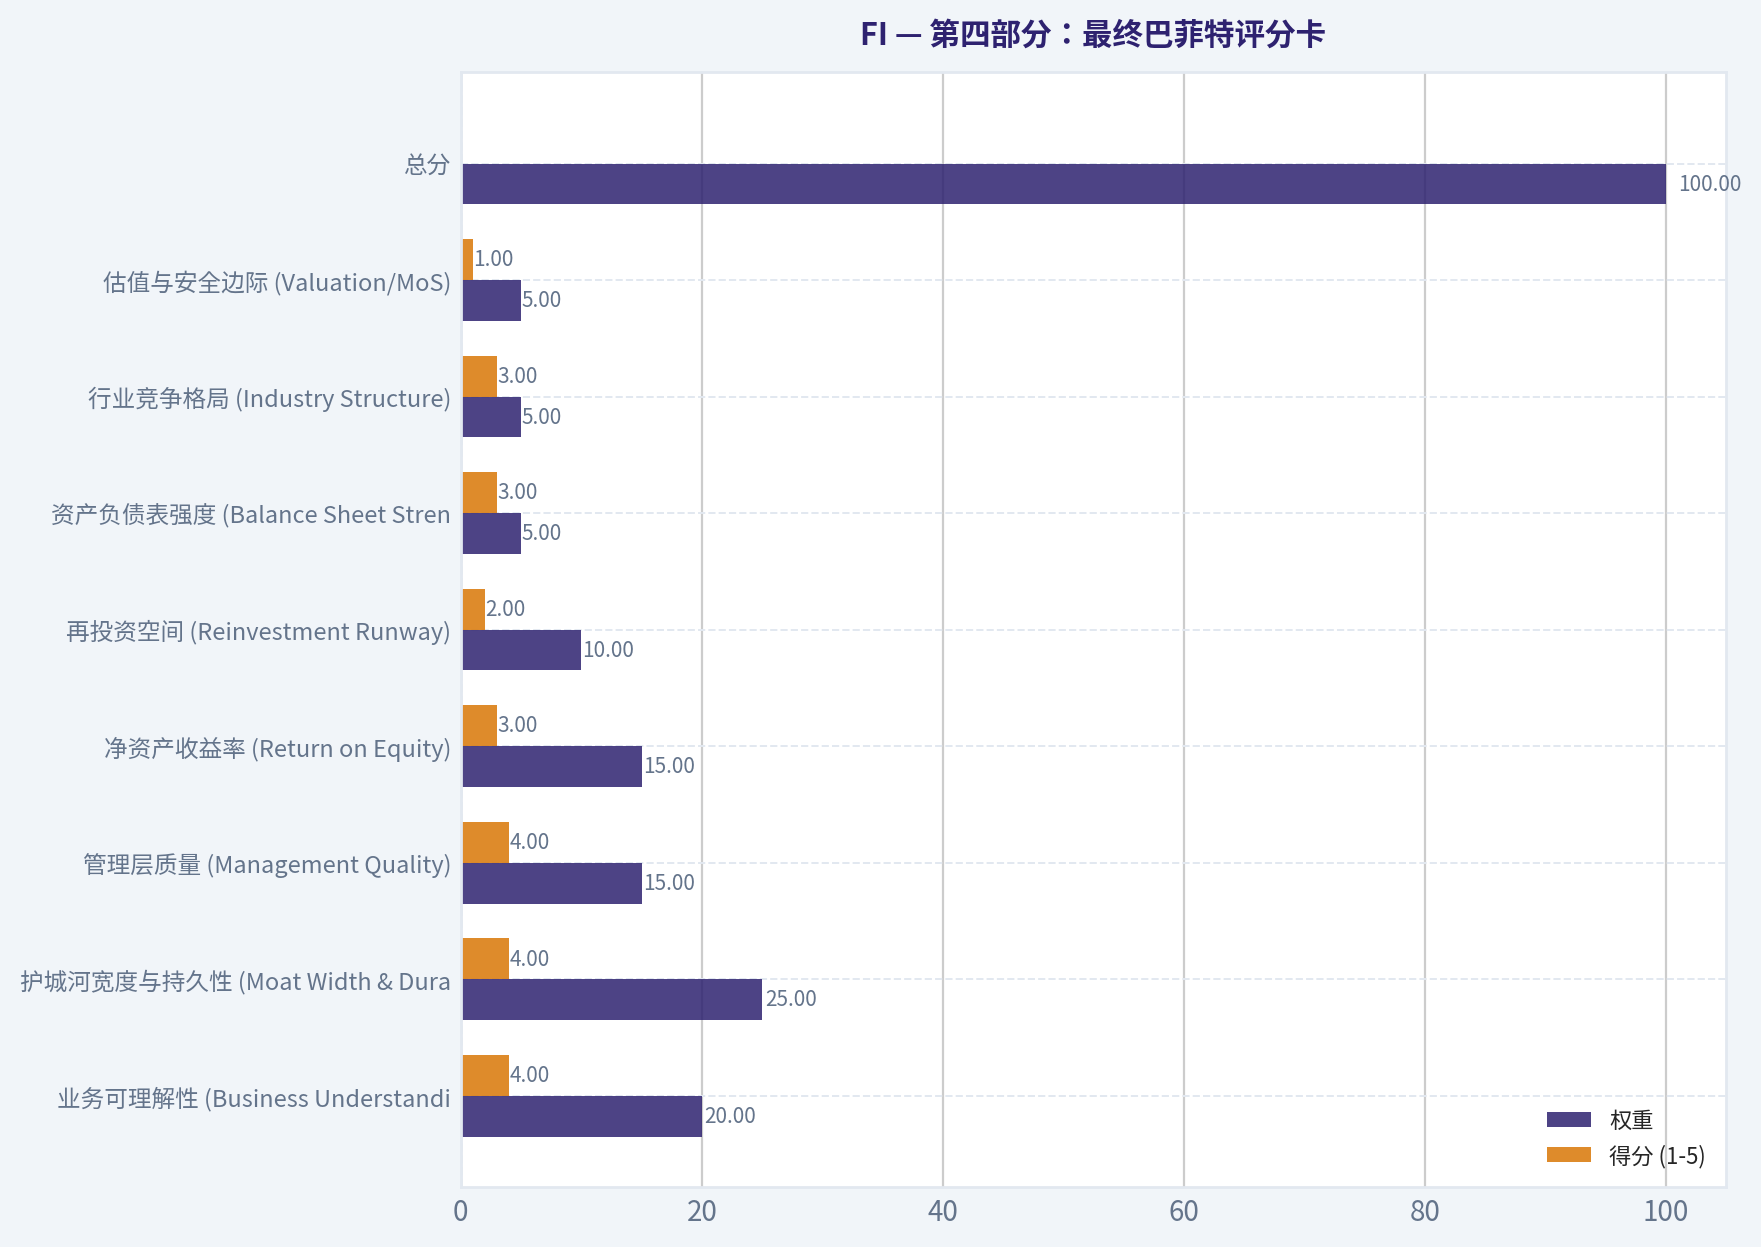Click the purple Reinvestment Runway weight bar
Viewport: 1761px width, 1247px height.
pos(521,650)
